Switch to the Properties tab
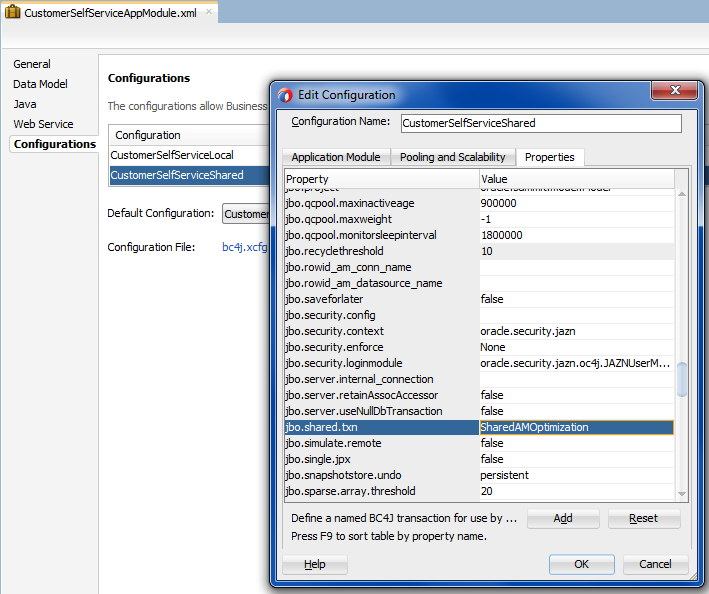The height and width of the screenshot is (594, 709). point(549,157)
